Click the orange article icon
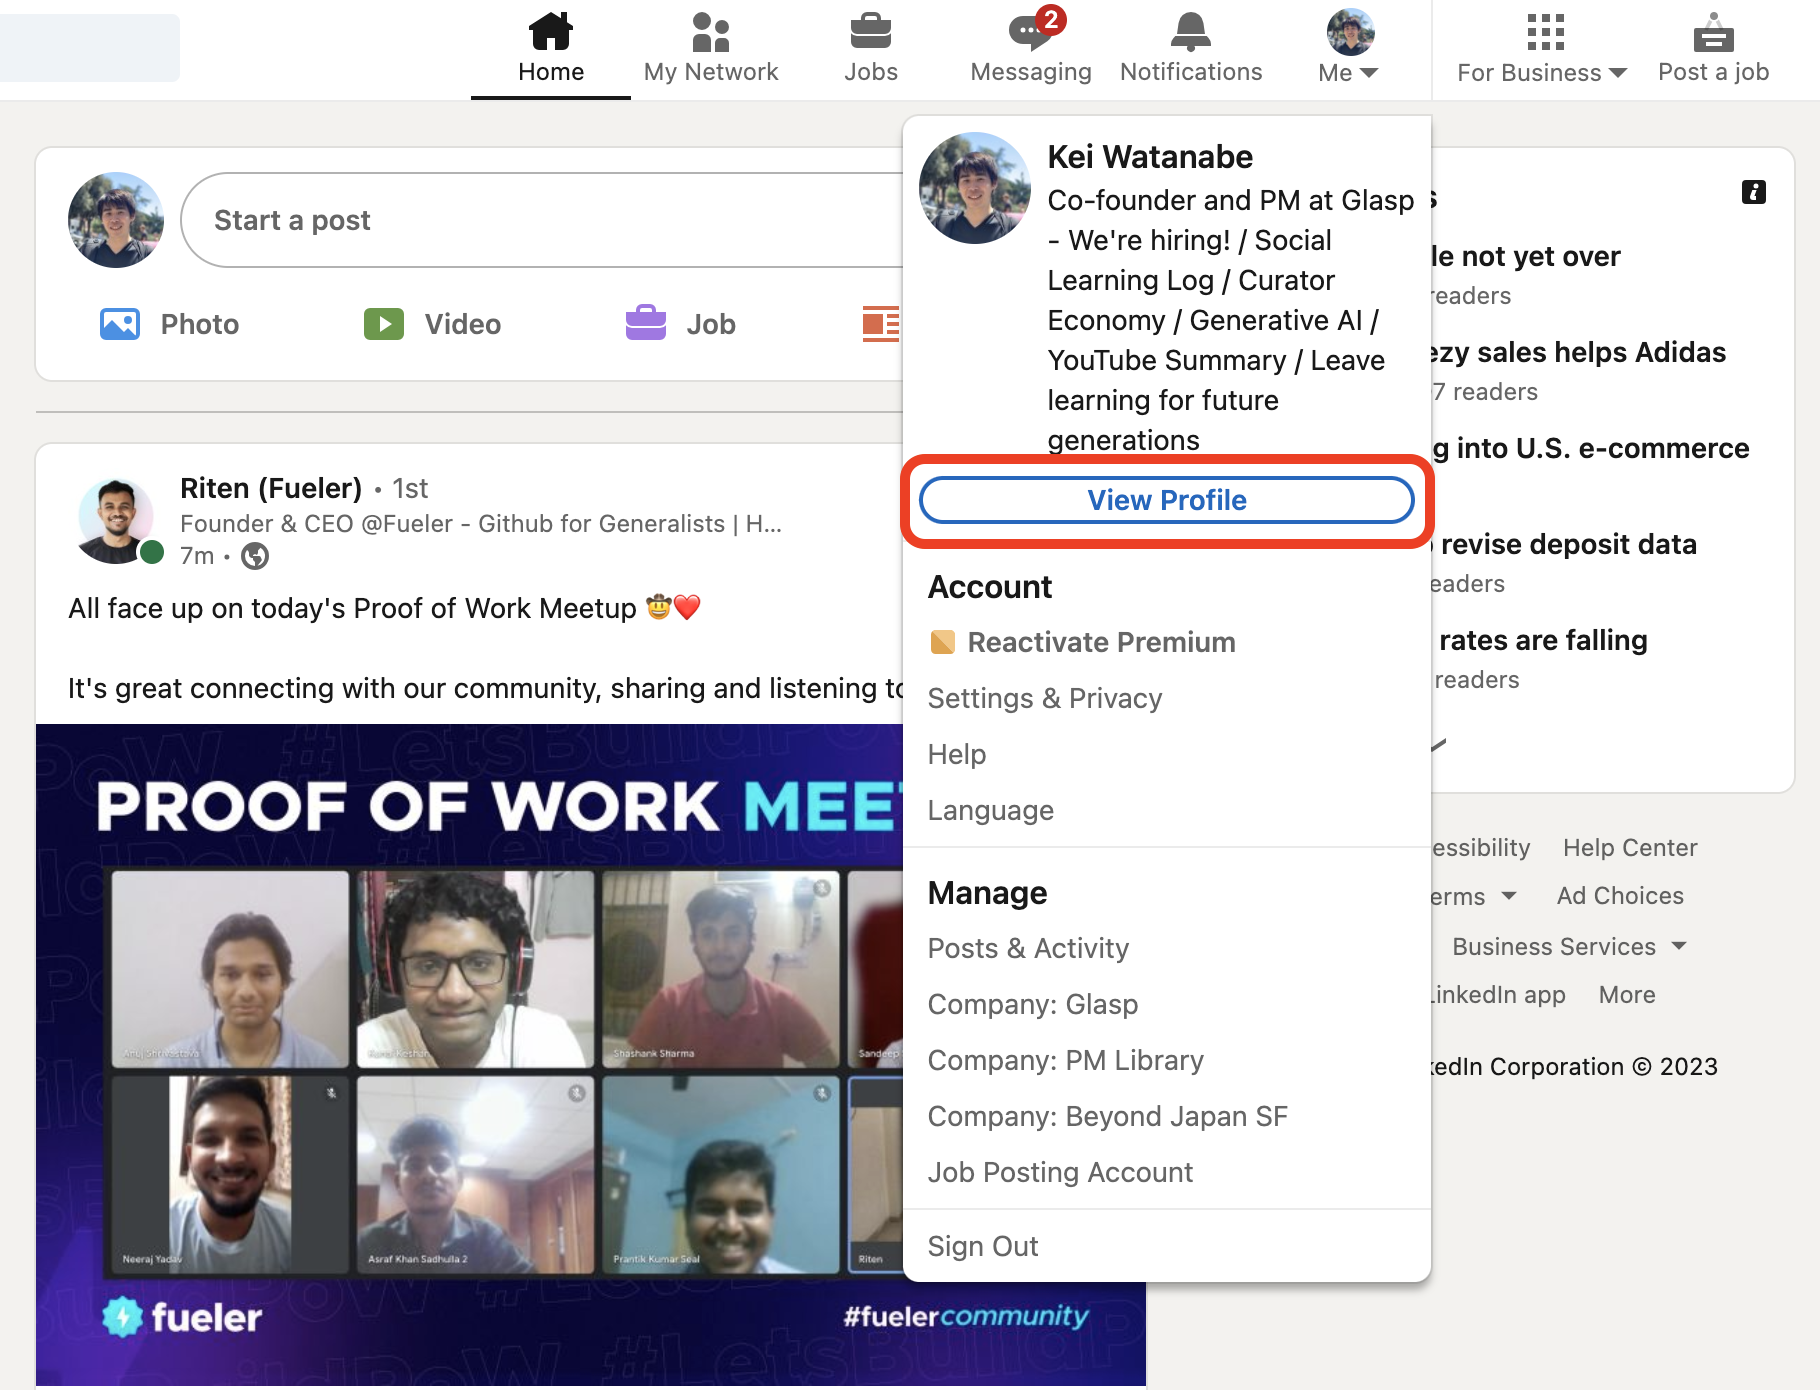Screen dimensions: 1820x1390 (x=881, y=324)
